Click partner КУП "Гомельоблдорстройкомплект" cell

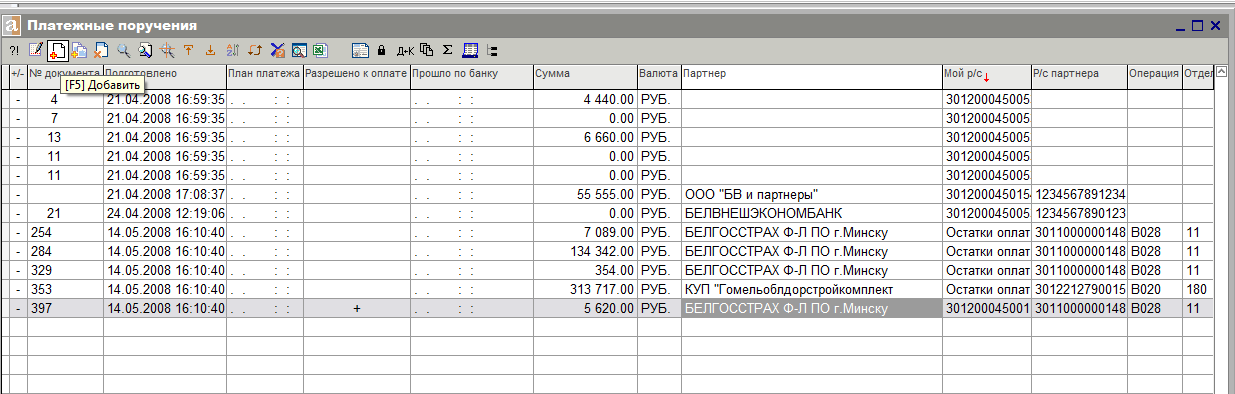pos(811,289)
